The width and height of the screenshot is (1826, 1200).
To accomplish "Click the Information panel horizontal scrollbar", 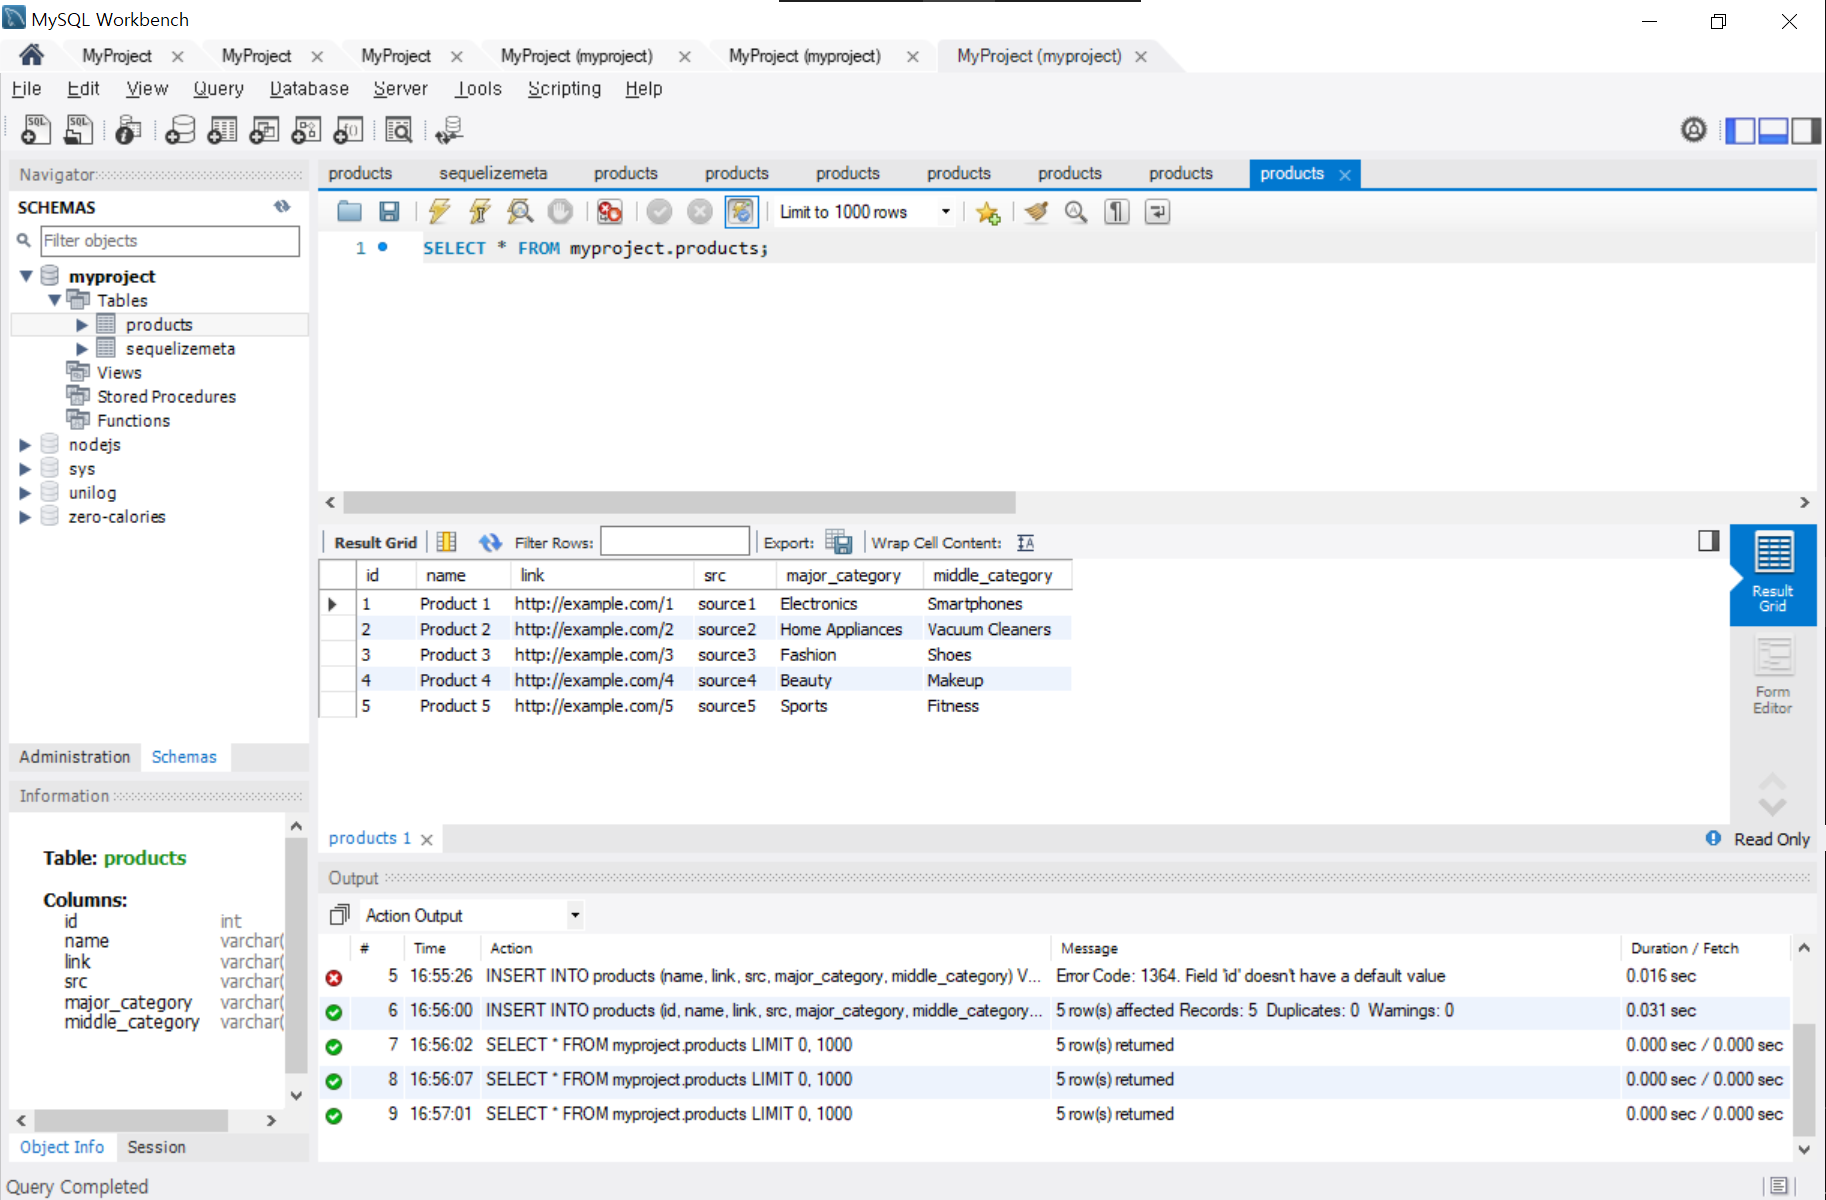I will coord(130,1120).
